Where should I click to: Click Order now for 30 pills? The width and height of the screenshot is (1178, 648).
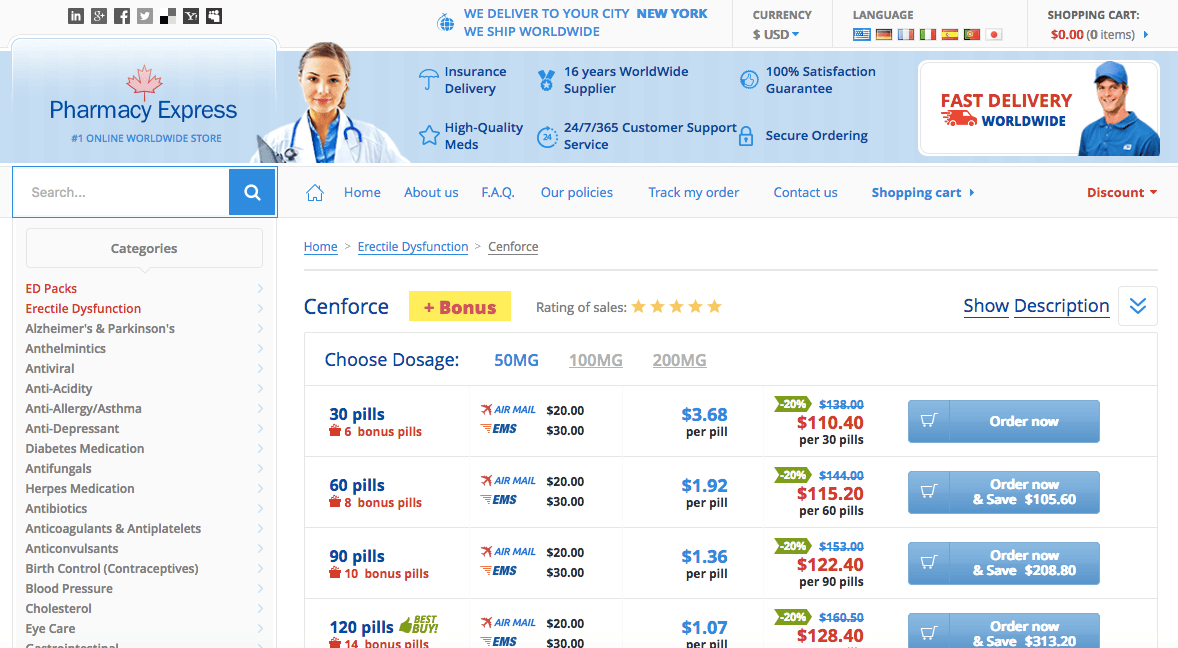pyautogui.click(x=1003, y=421)
